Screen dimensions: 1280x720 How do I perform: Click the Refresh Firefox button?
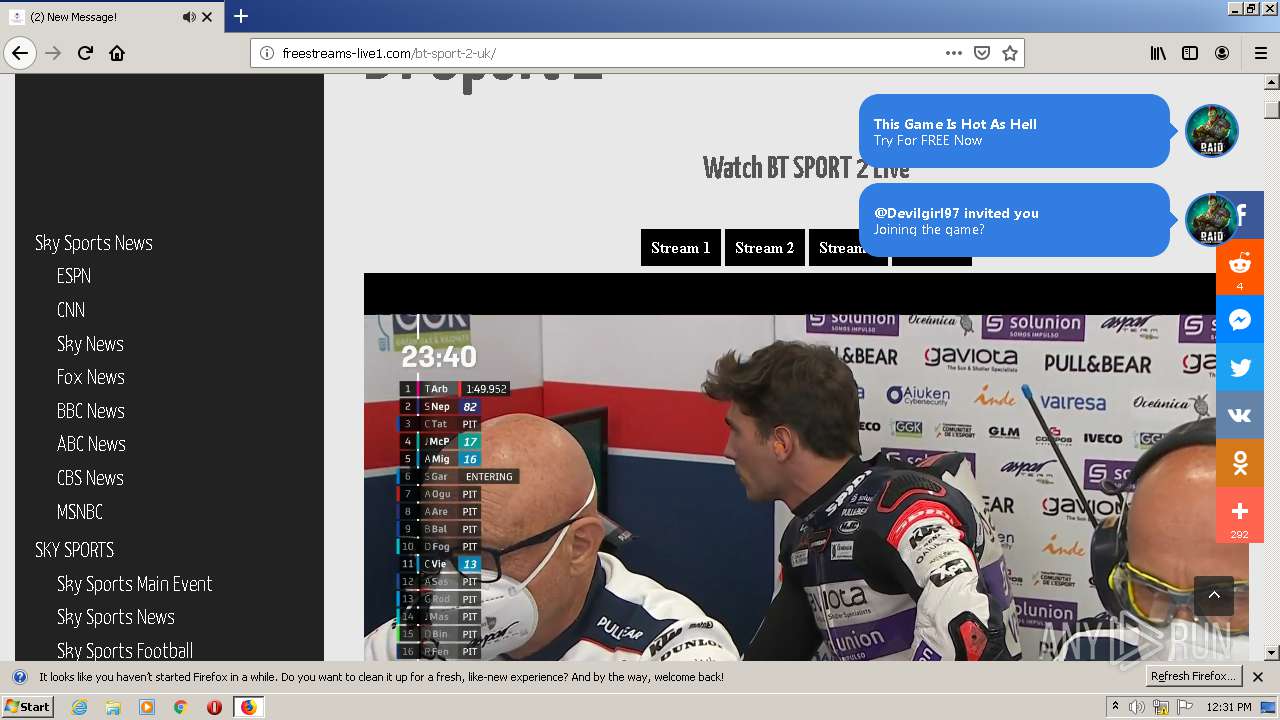coord(1193,677)
